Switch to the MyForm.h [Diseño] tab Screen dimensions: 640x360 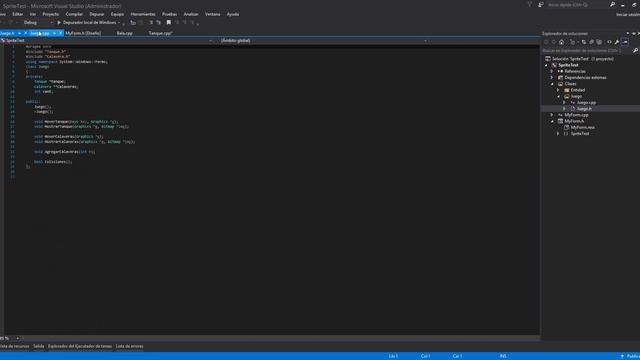tap(83, 33)
